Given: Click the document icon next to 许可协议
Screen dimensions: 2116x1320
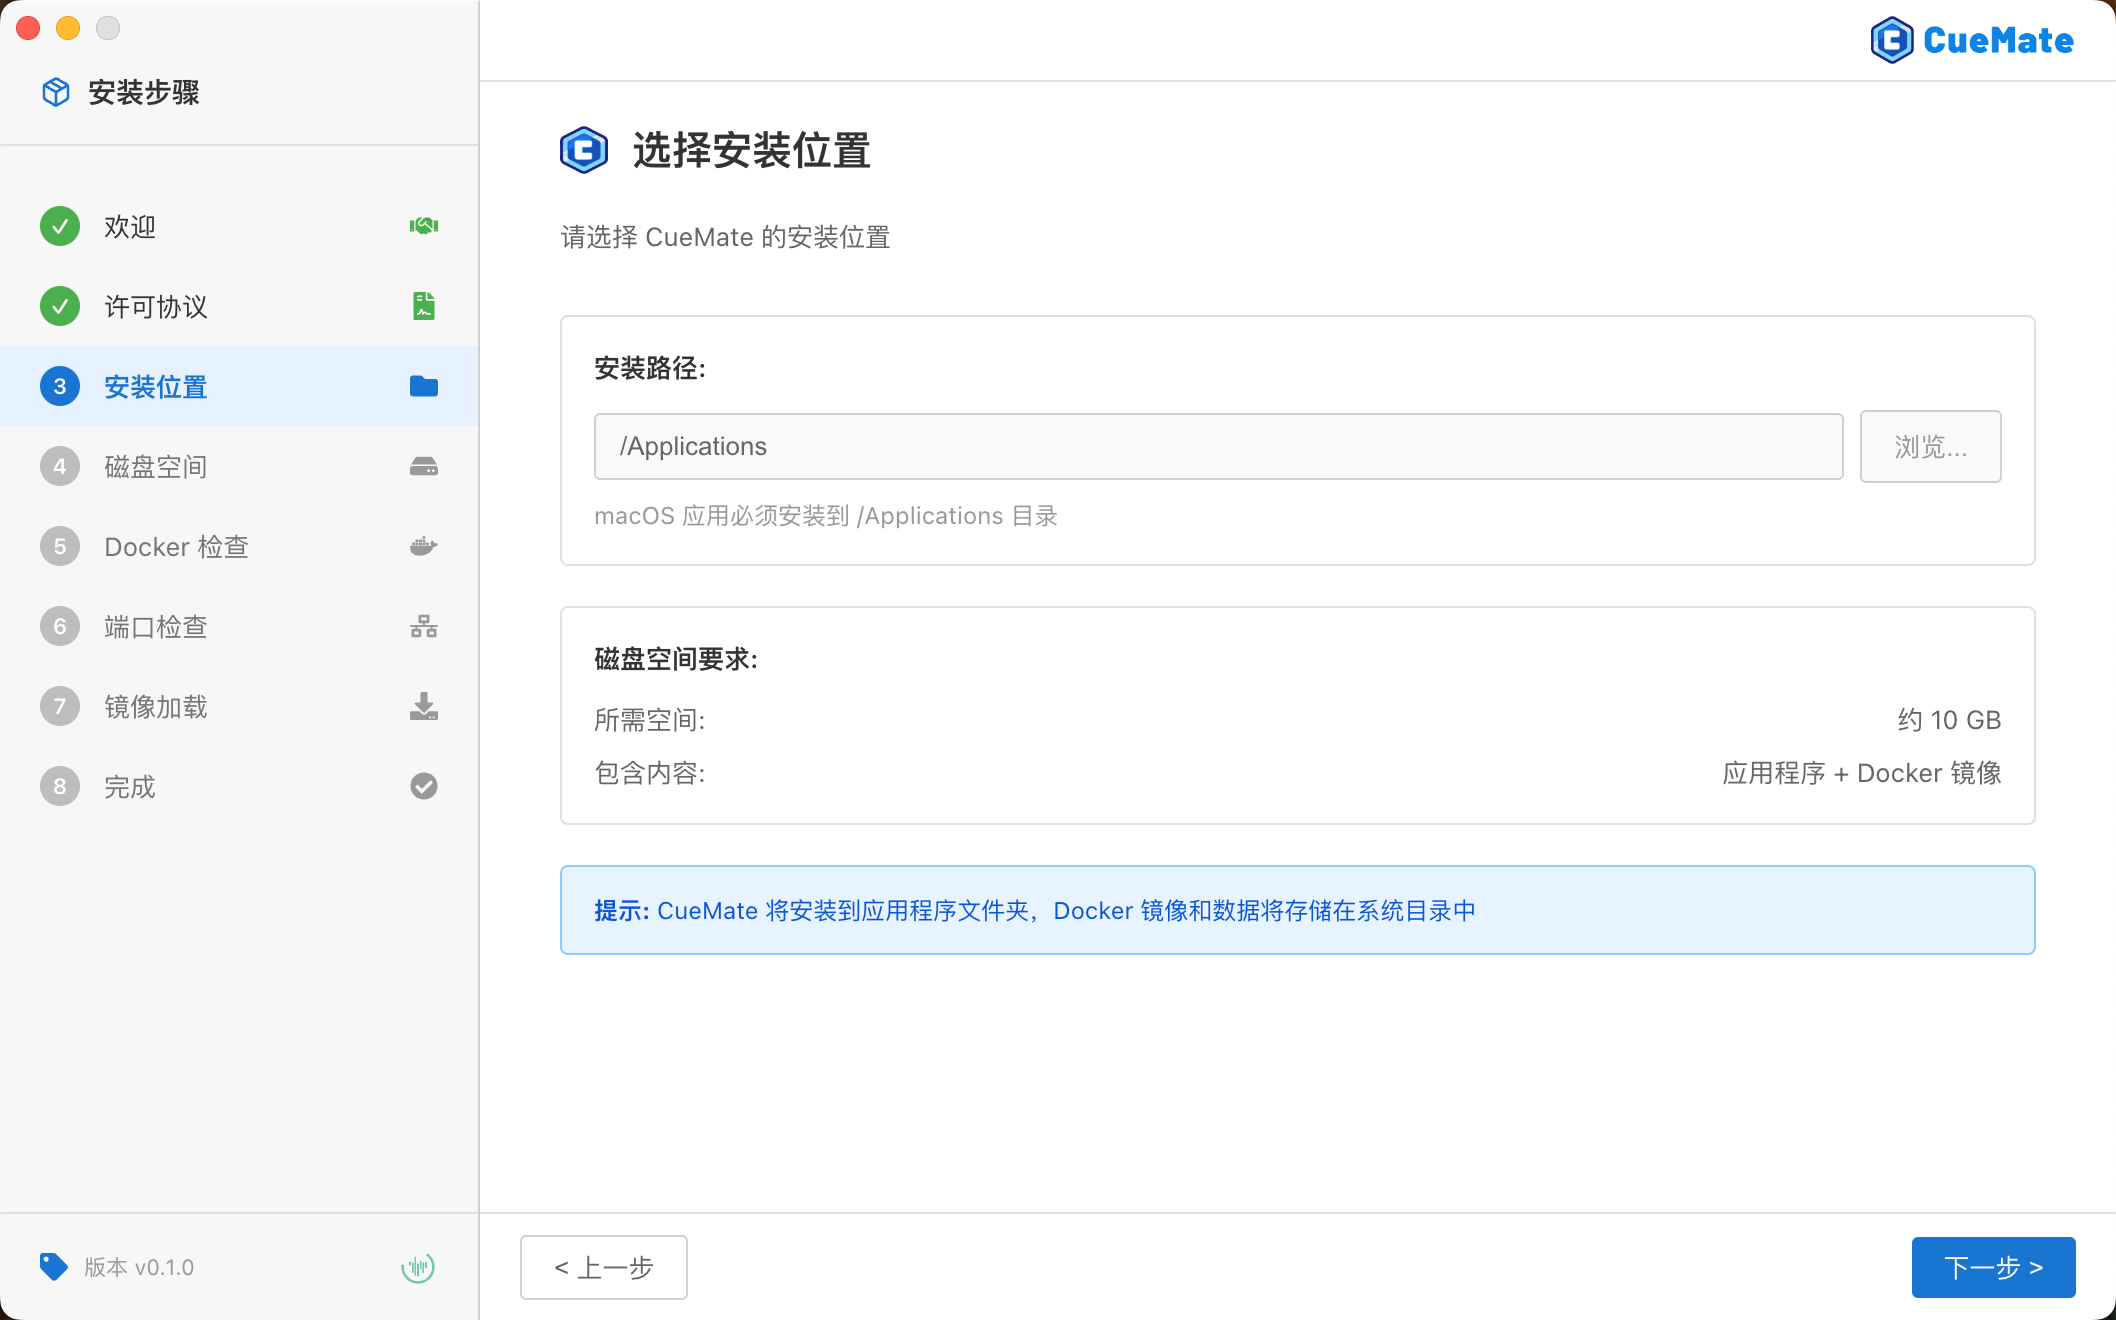Looking at the screenshot, I should [x=423, y=306].
